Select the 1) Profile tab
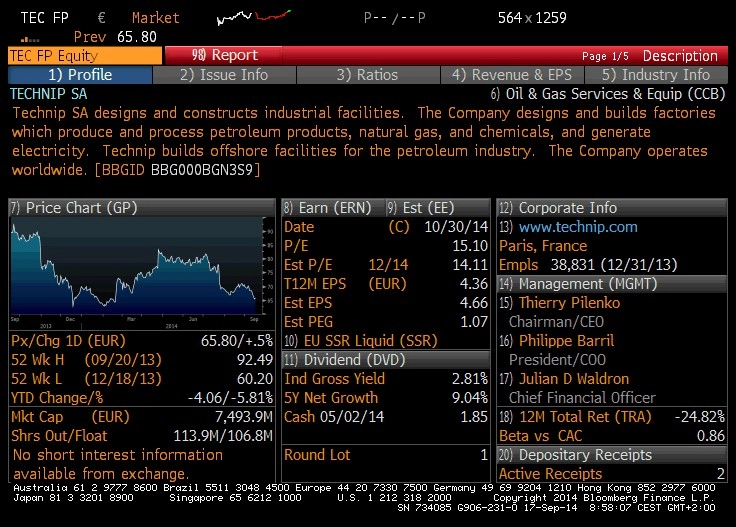Screen dimensions: 736x527 [80, 75]
